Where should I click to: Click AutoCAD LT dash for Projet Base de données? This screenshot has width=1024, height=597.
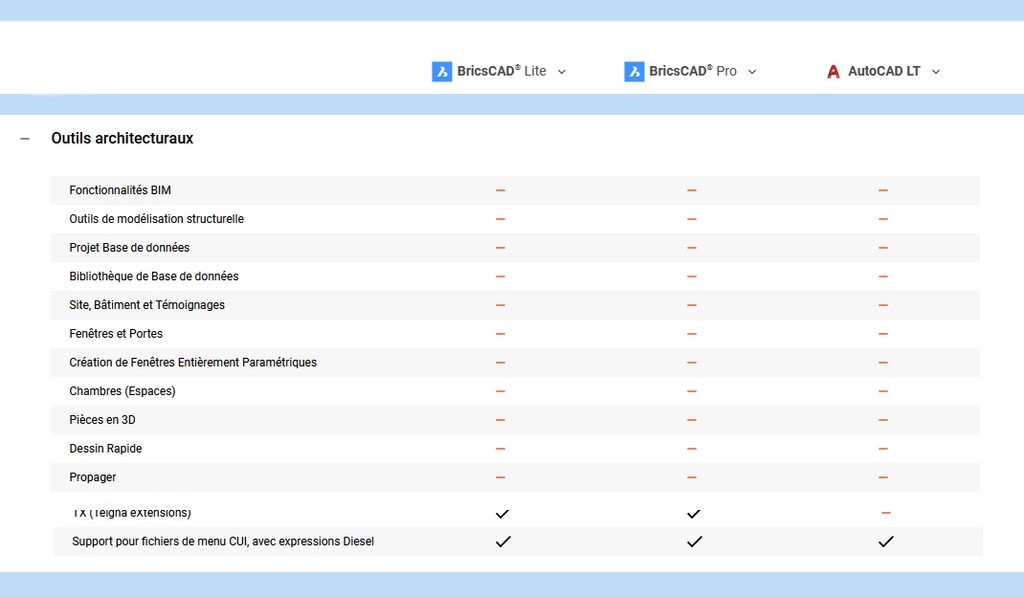point(883,248)
